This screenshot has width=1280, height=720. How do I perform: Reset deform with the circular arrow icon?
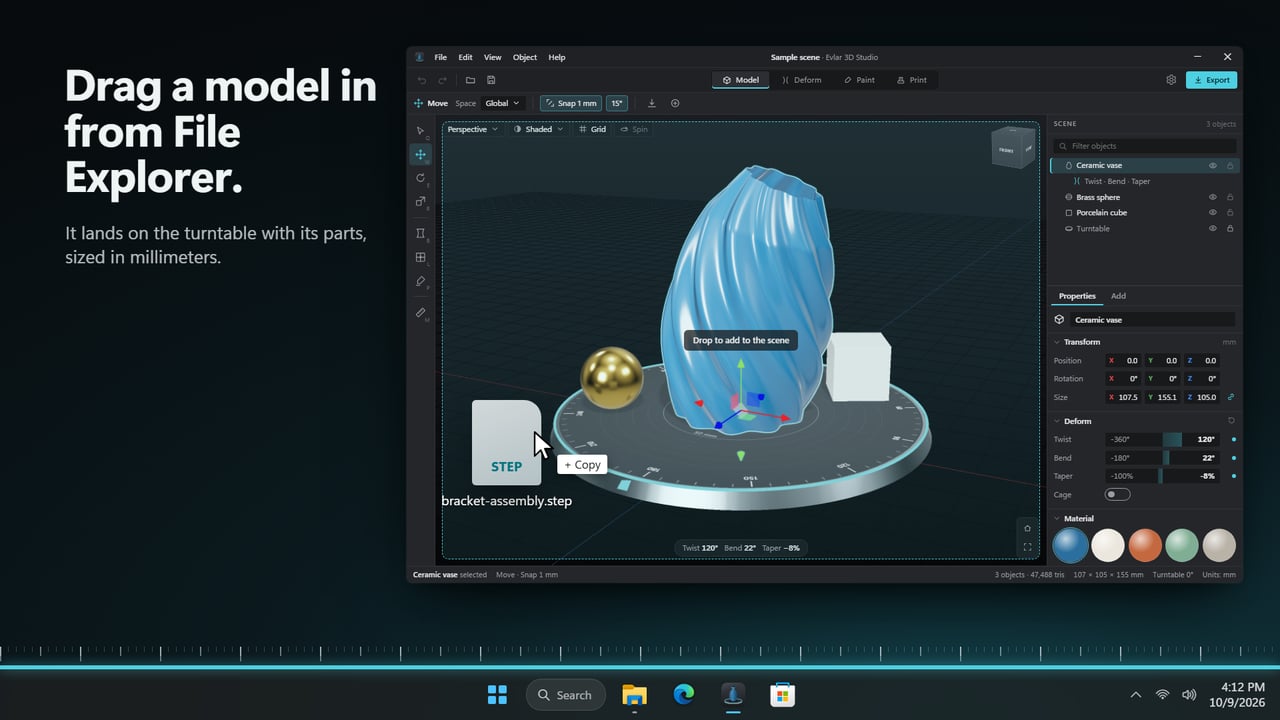[1231, 421]
